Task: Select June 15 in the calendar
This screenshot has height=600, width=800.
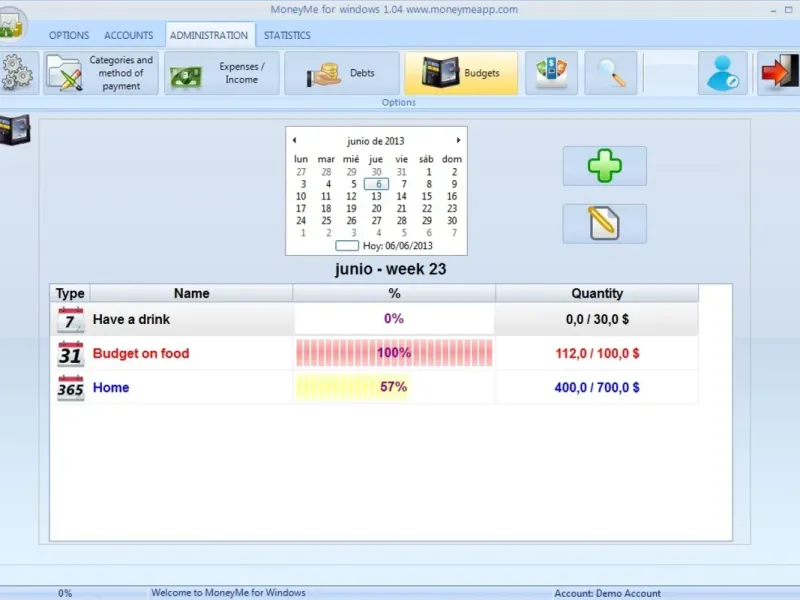Action: click(427, 196)
